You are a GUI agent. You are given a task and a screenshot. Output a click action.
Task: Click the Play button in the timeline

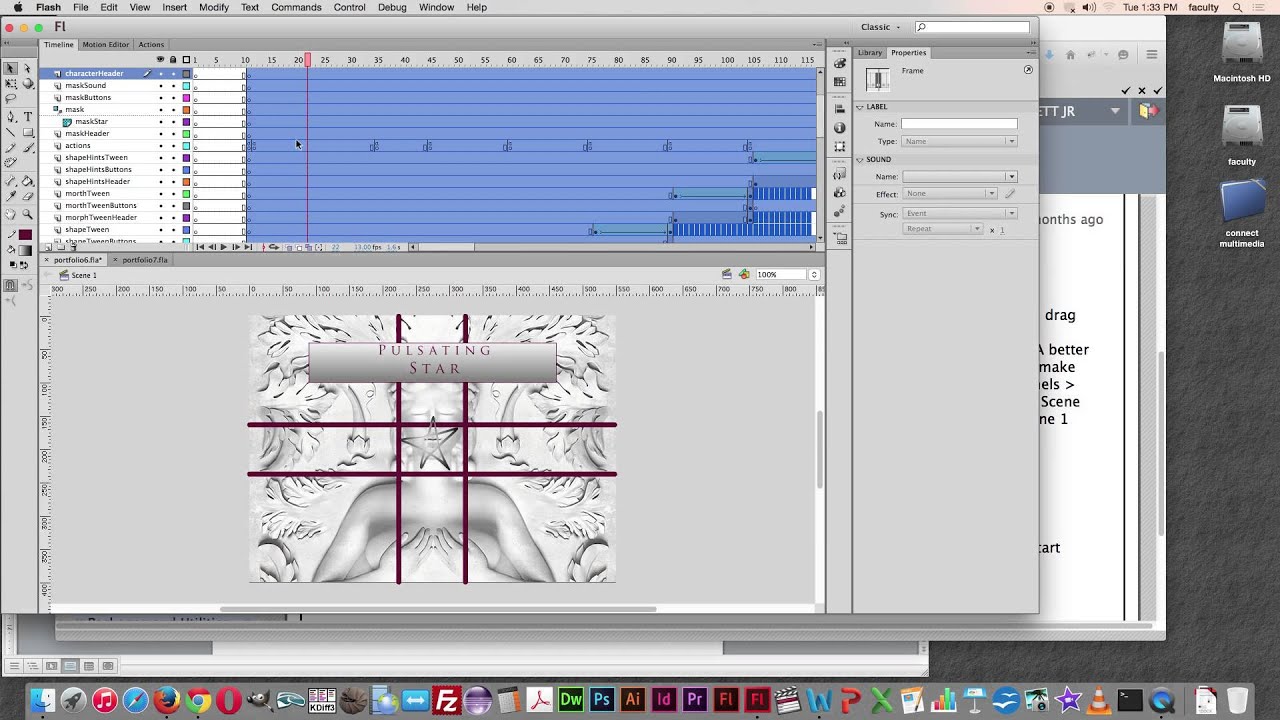click(x=224, y=247)
